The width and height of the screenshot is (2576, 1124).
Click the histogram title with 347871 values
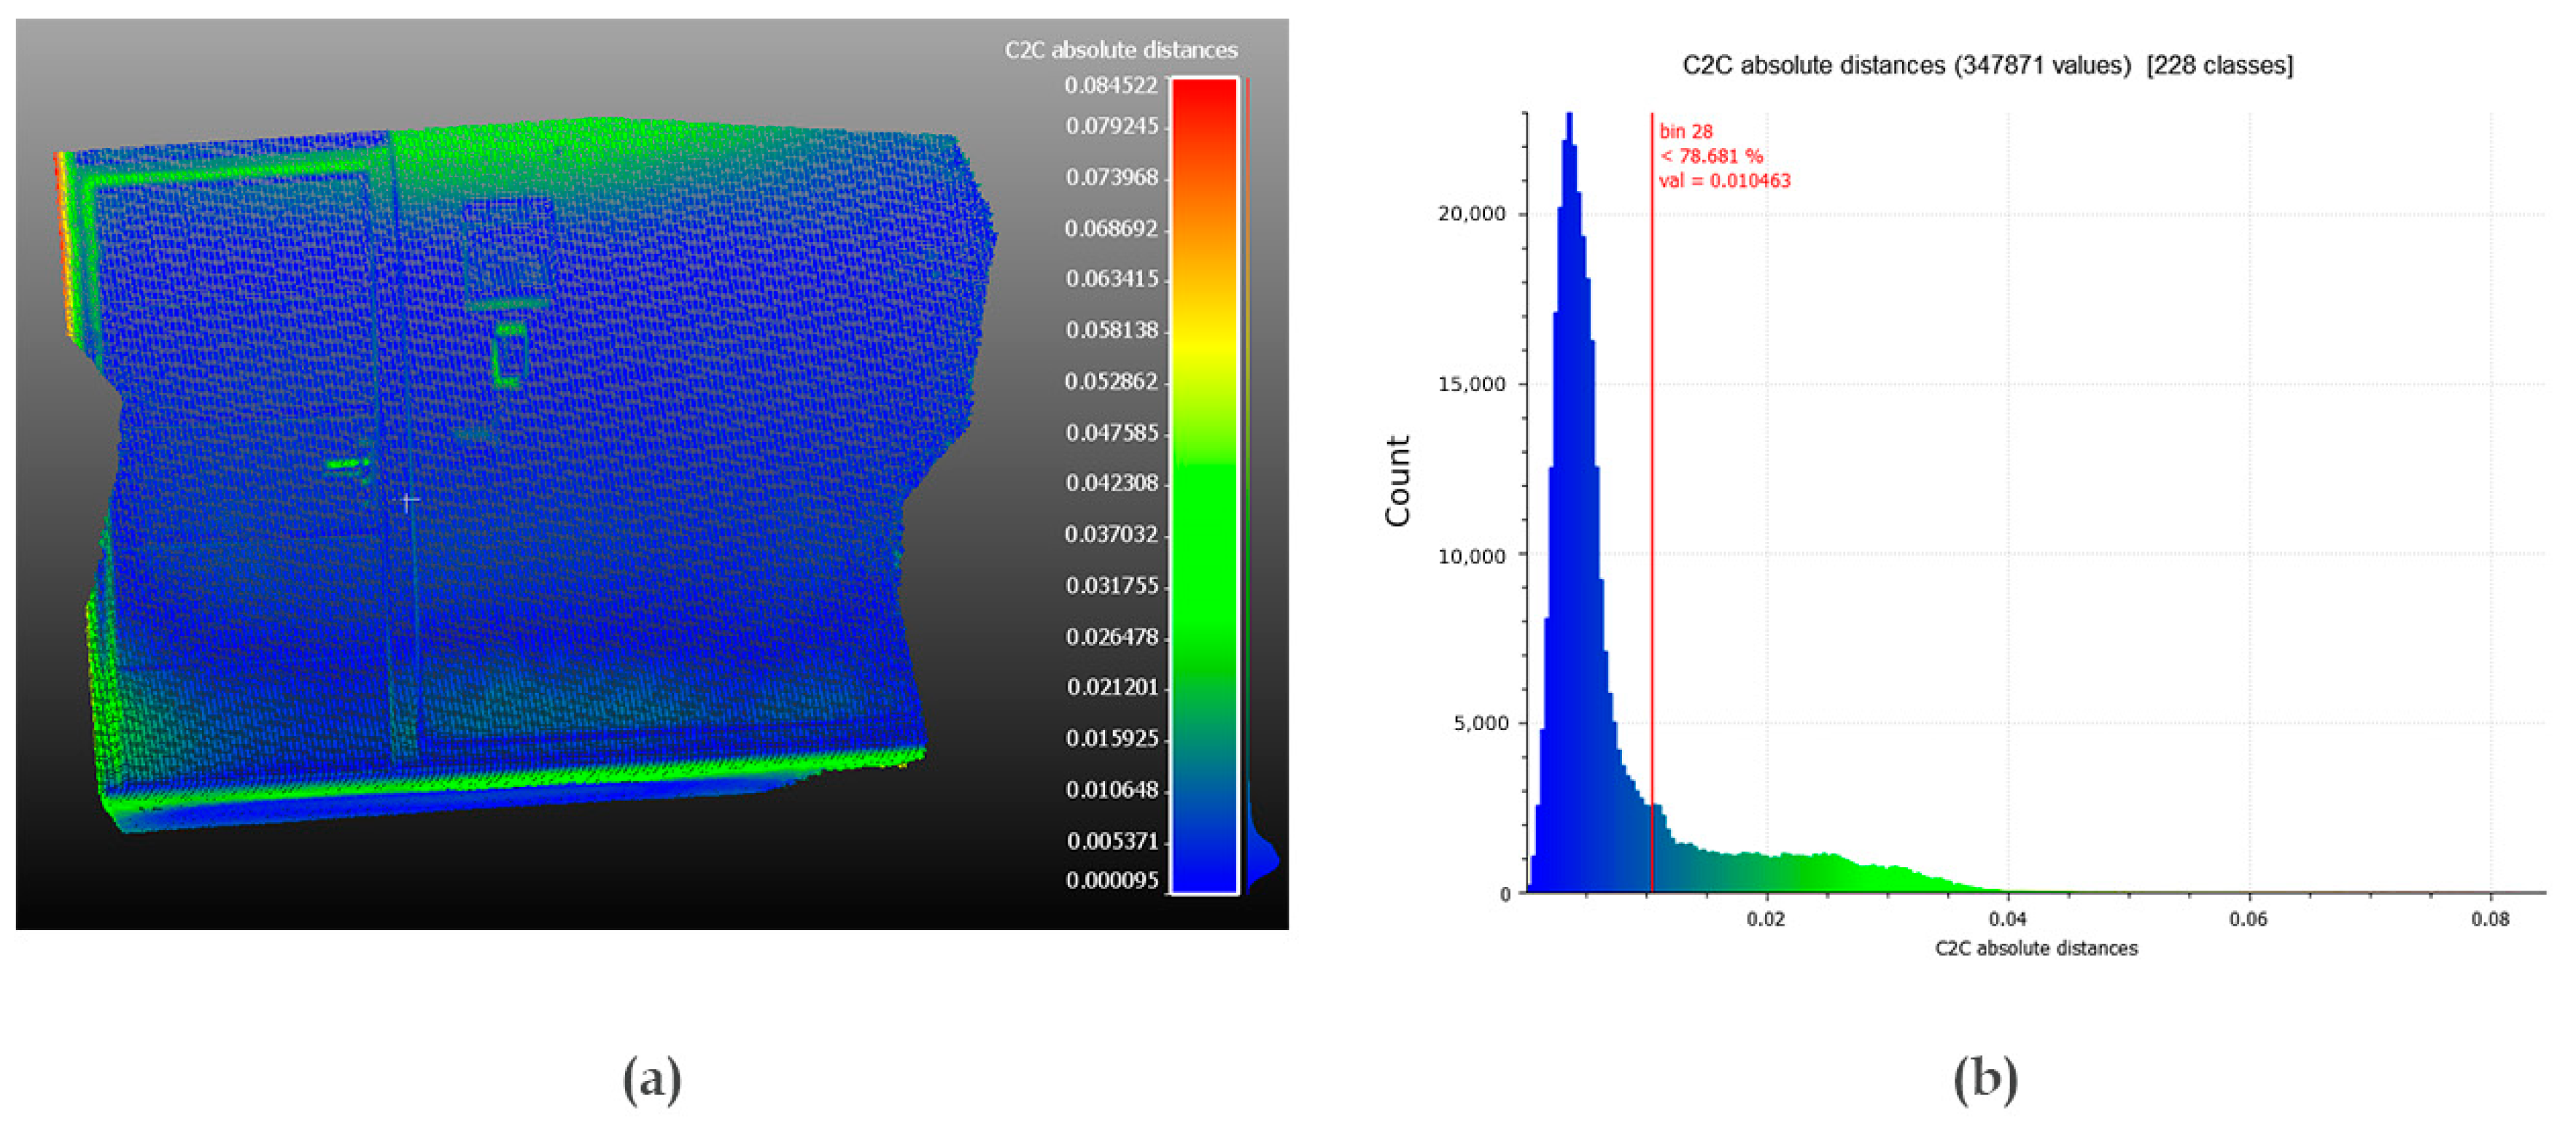pos(1987,65)
